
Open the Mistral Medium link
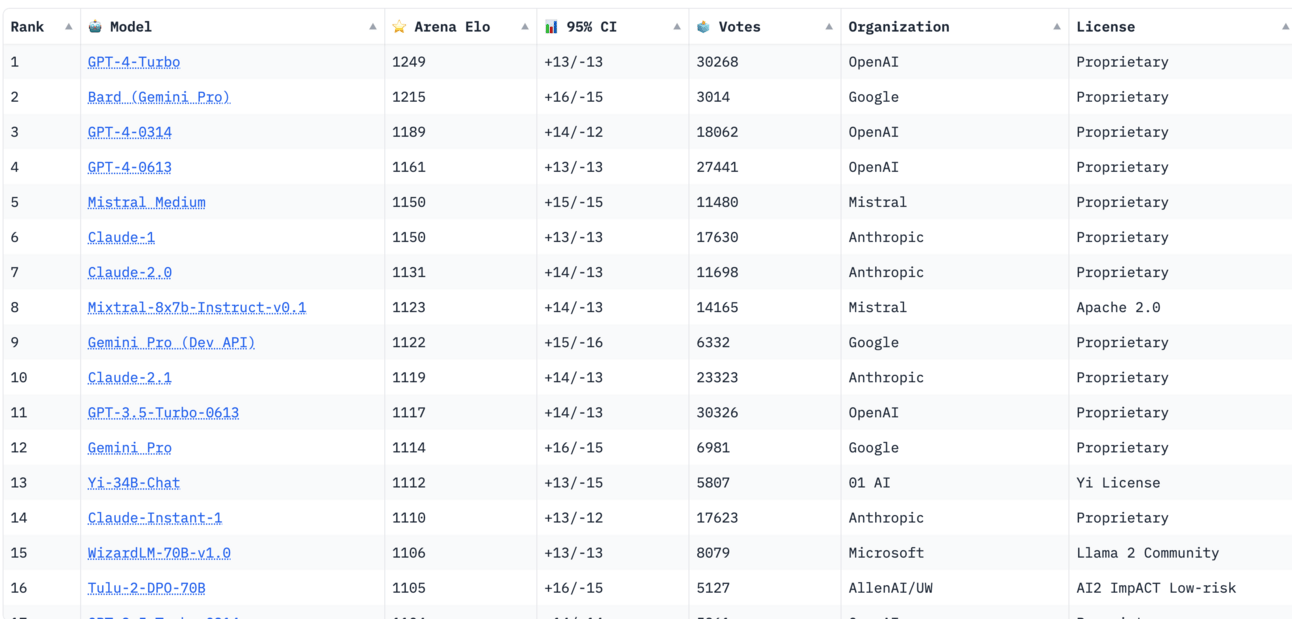point(146,202)
